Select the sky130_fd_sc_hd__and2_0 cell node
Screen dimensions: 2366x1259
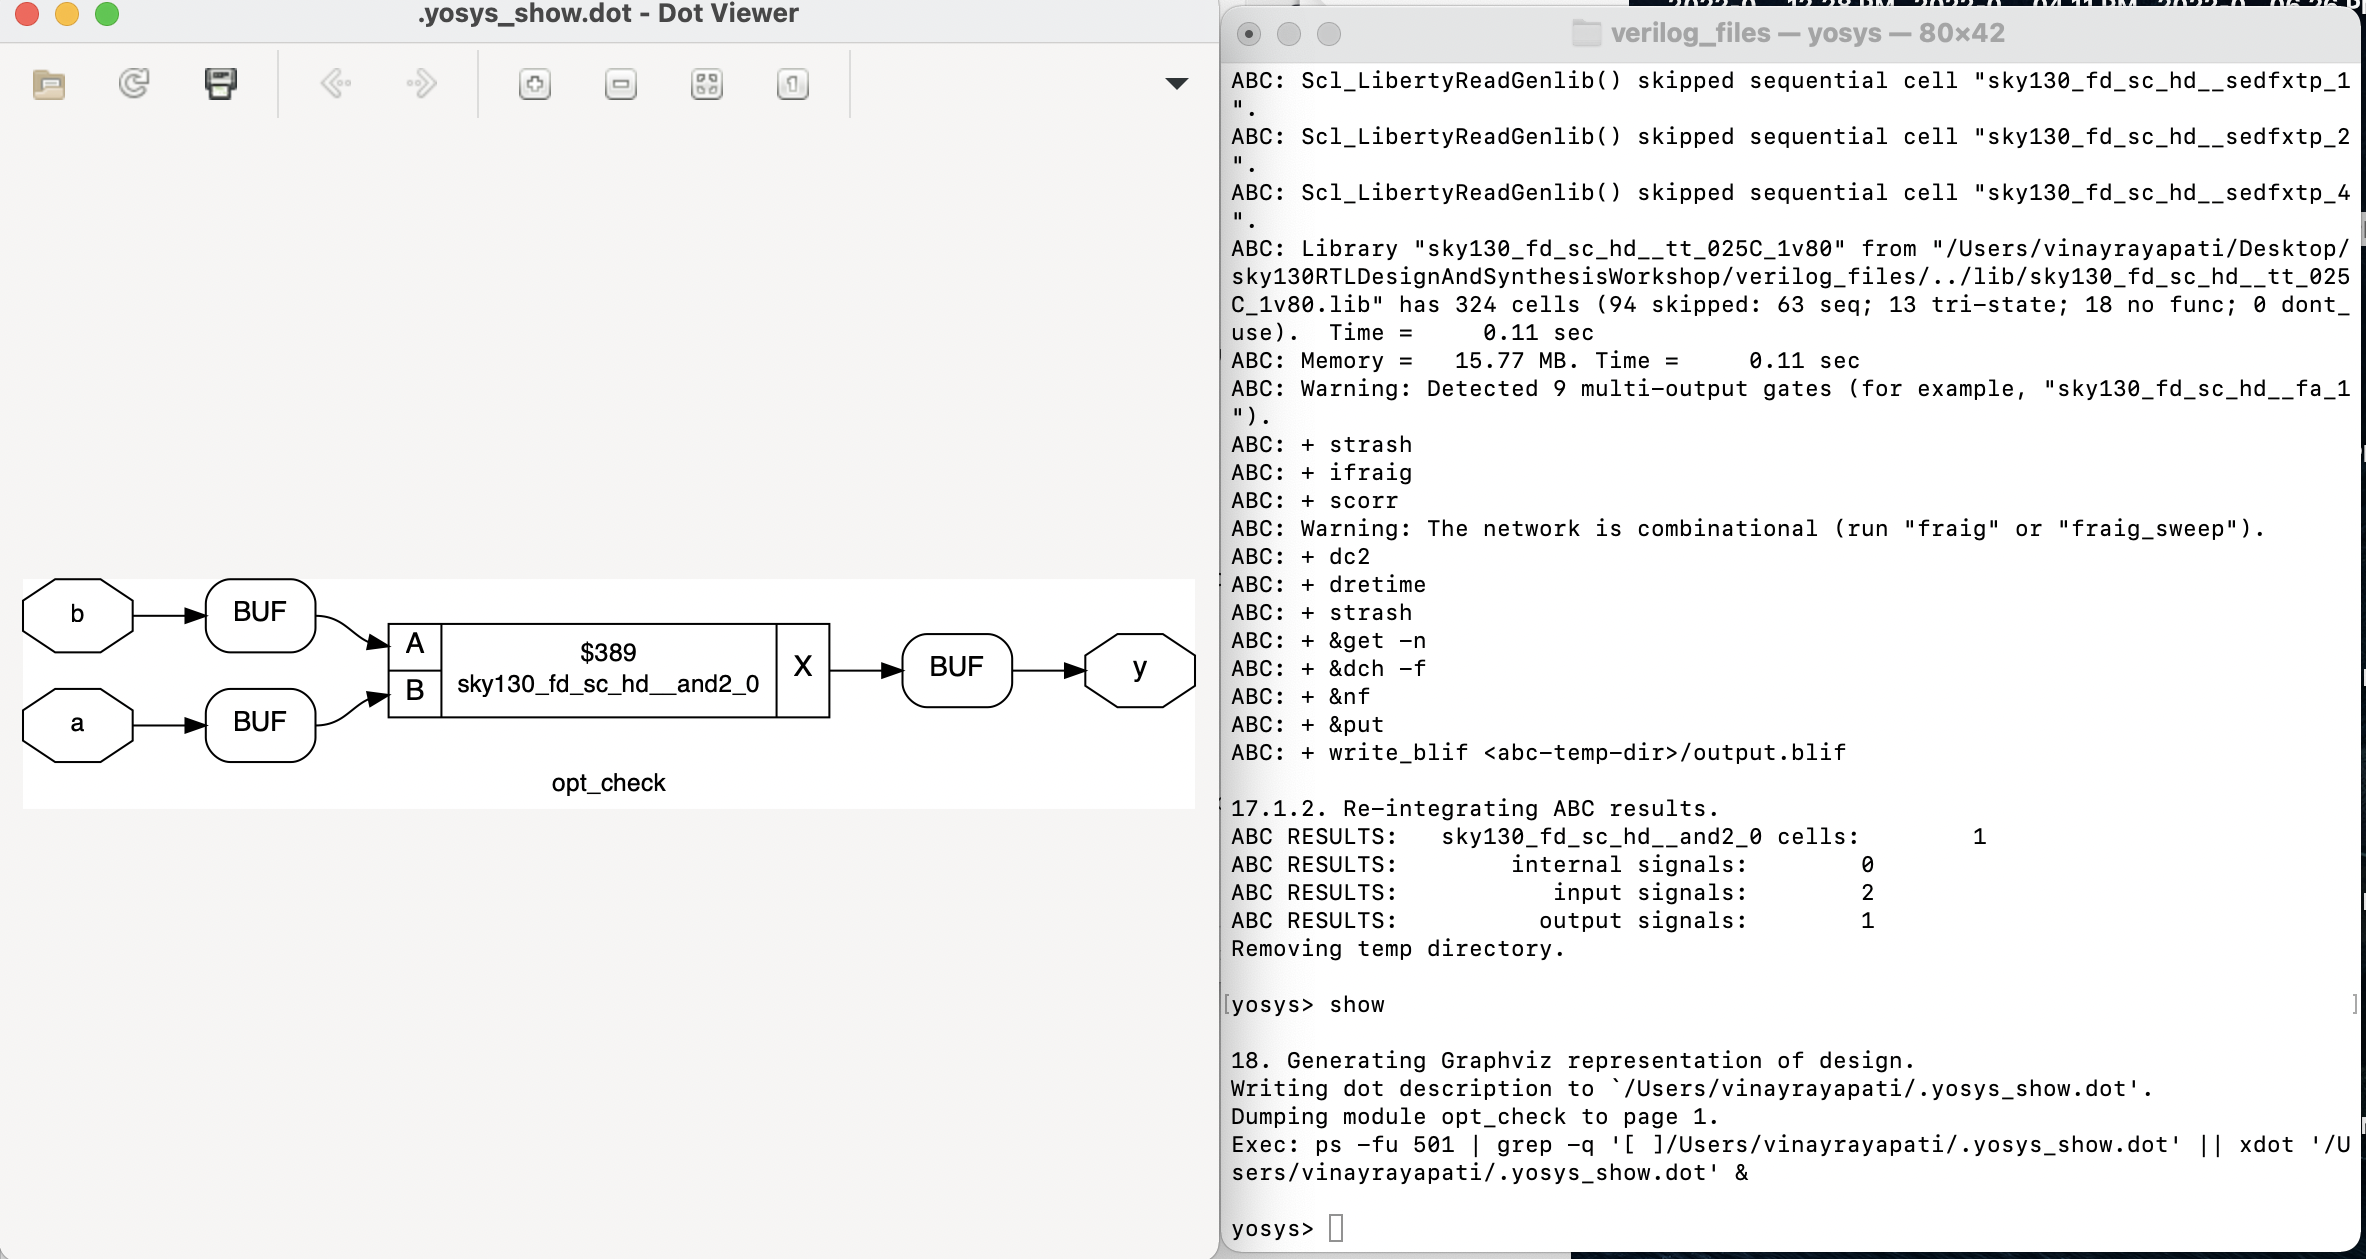point(608,670)
